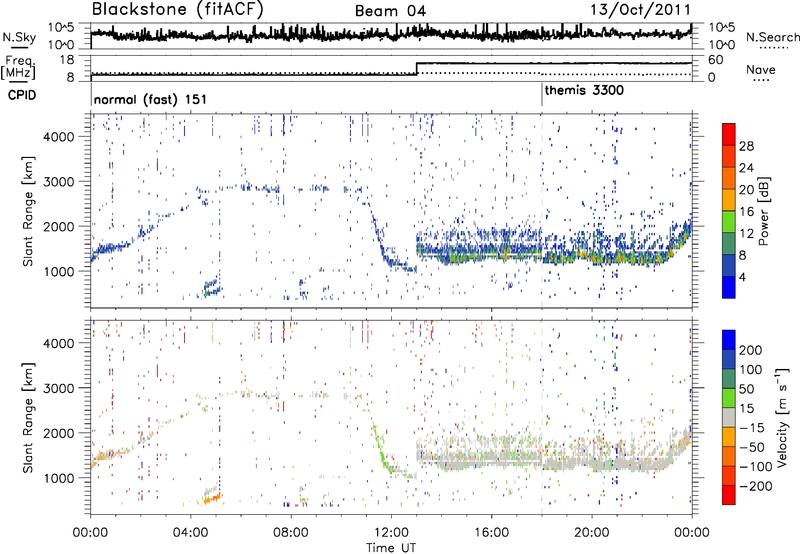Click the 'Blackstone (fitACF)' title text
The image size is (800, 554).
[x=177, y=10]
